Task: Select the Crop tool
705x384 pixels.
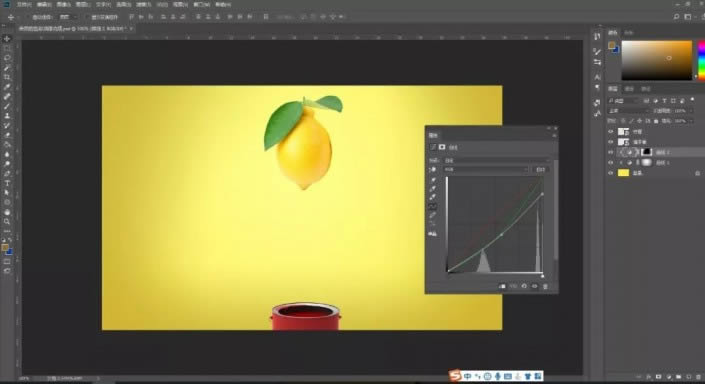Action: (x=7, y=77)
